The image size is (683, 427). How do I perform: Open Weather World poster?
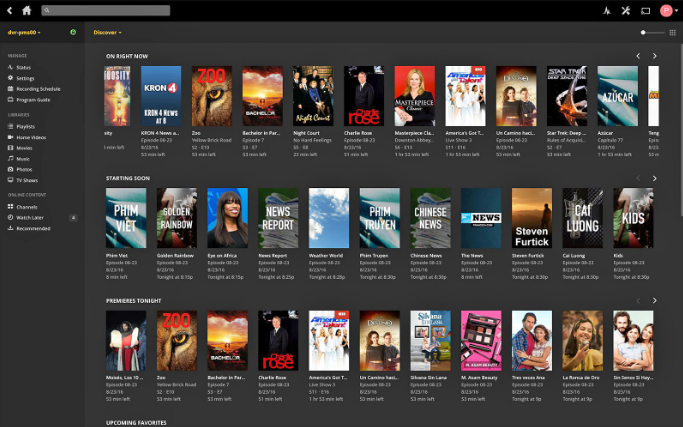tap(329, 218)
